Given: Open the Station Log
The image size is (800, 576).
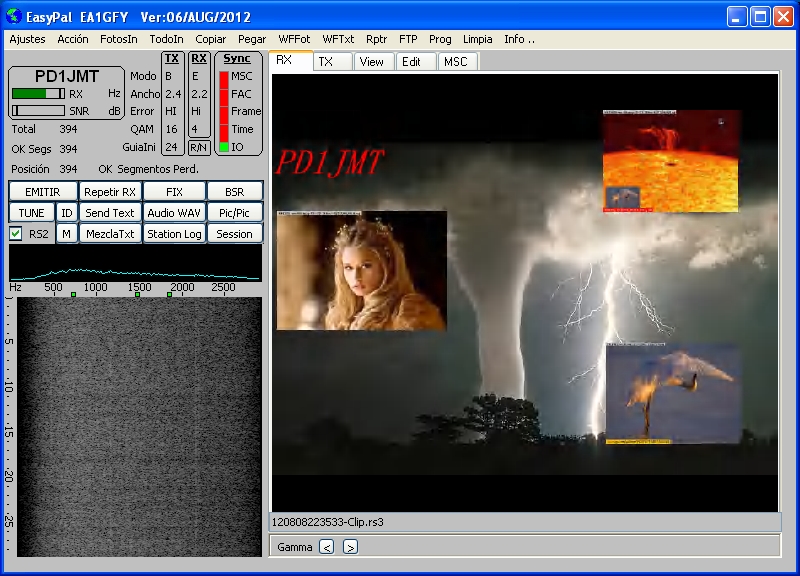Looking at the screenshot, I should pyautogui.click(x=174, y=234).
